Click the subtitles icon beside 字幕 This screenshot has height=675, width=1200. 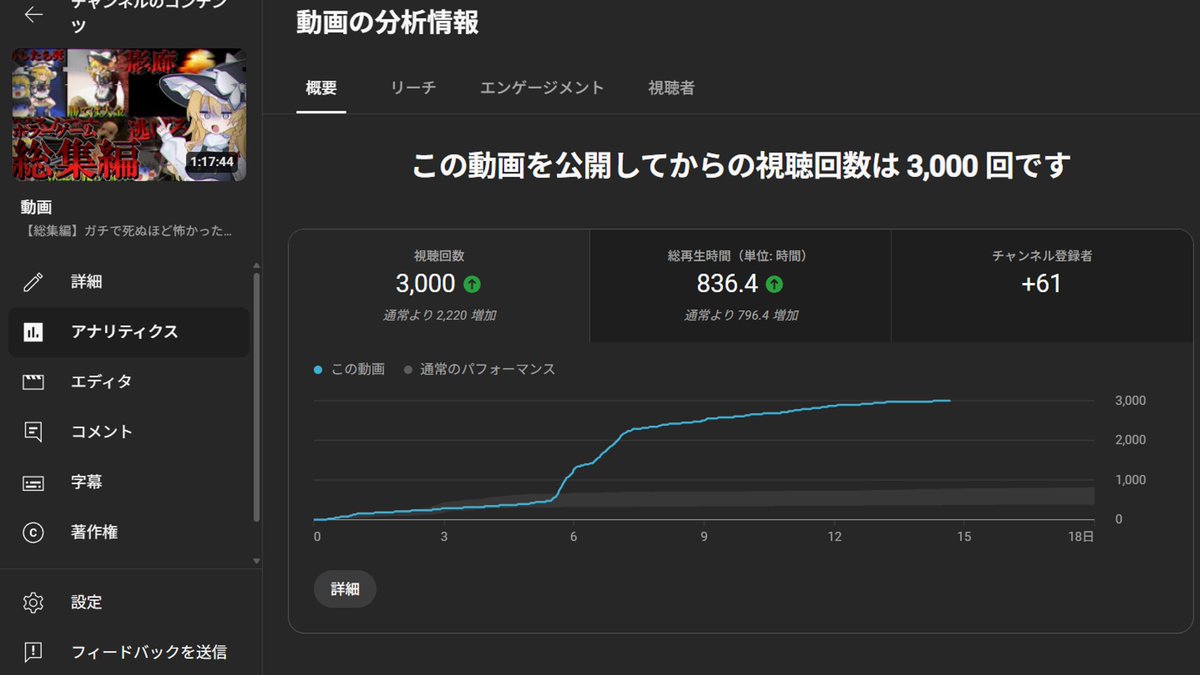coord(33,482)
